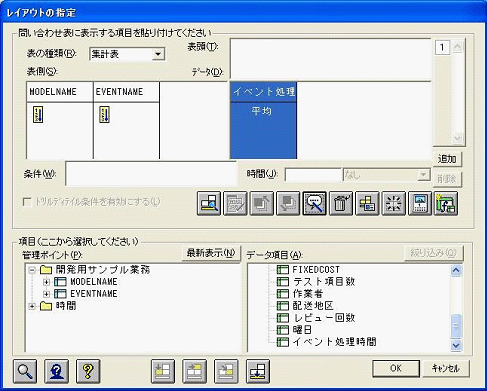Click the down arrow below page number 1
The image size is (487, 391).
click(x=457, y=138)
